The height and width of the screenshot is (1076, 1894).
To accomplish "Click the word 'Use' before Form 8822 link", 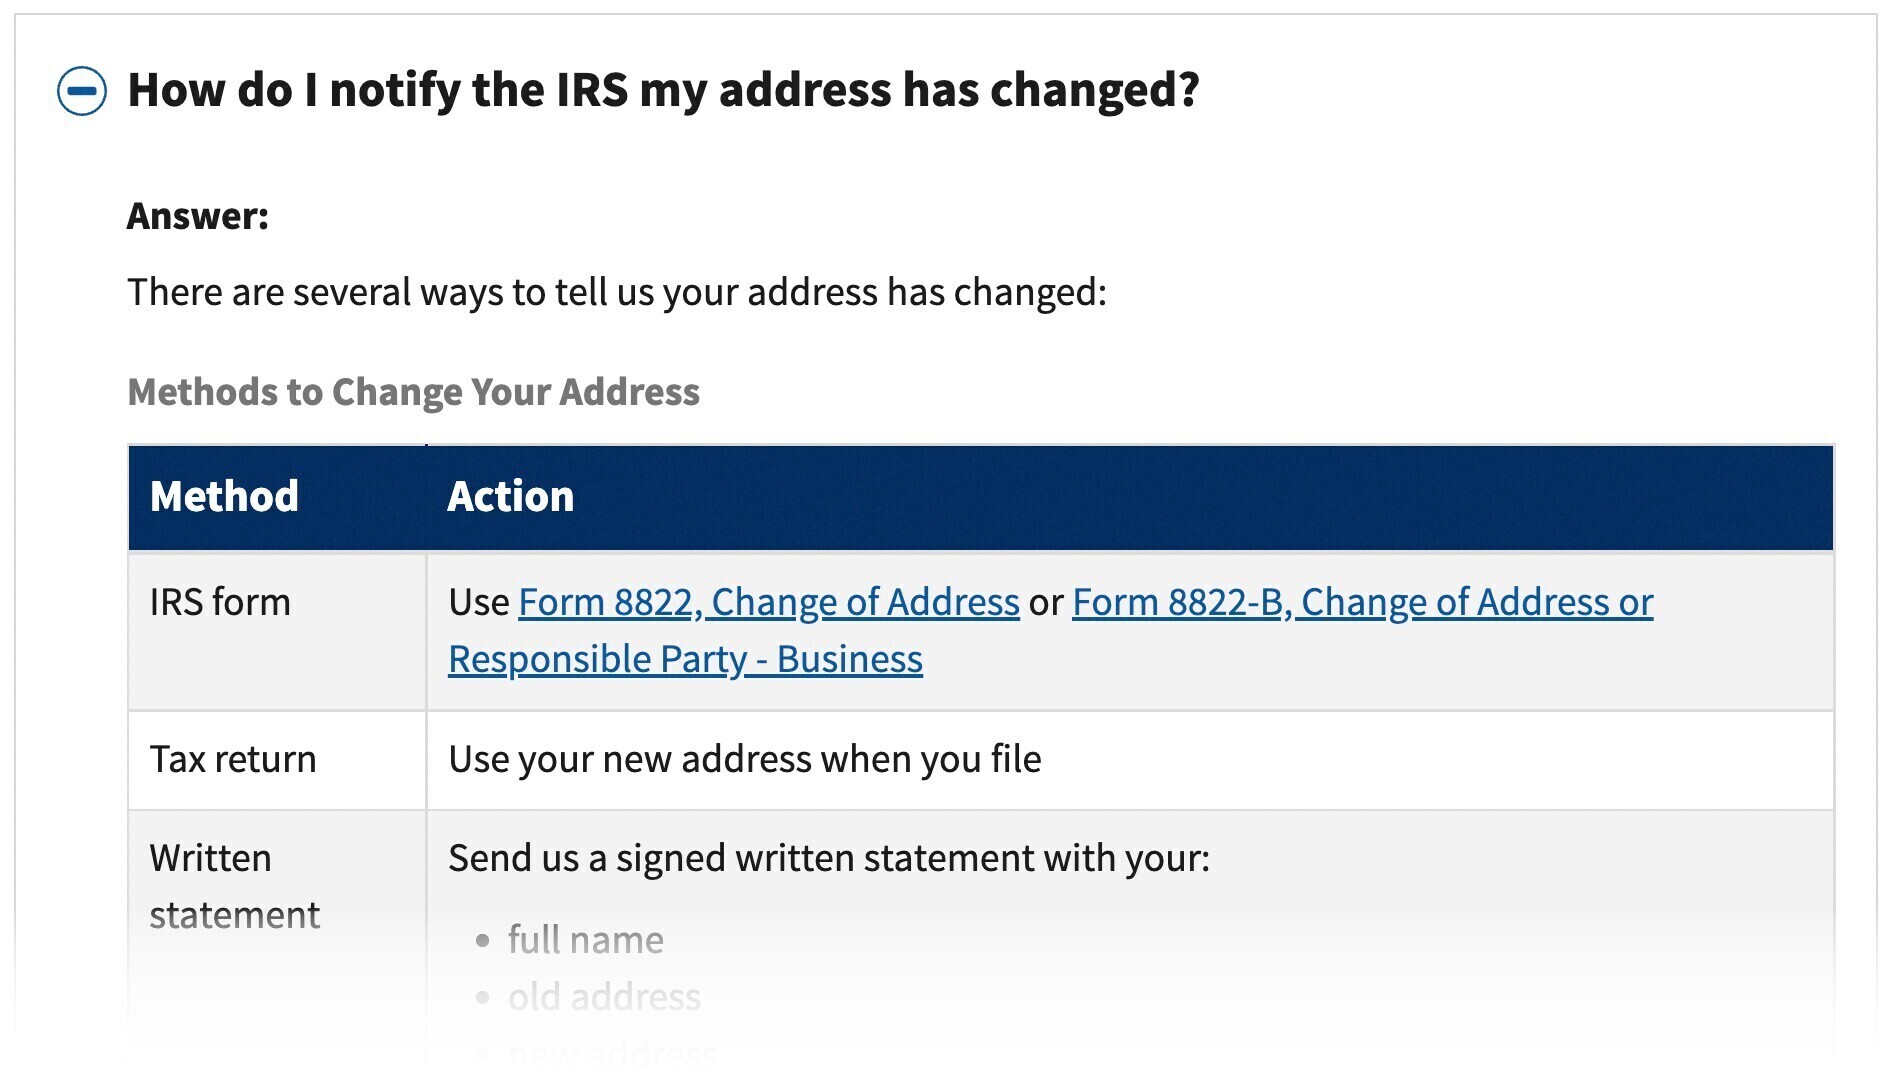I will click(479, 602).
